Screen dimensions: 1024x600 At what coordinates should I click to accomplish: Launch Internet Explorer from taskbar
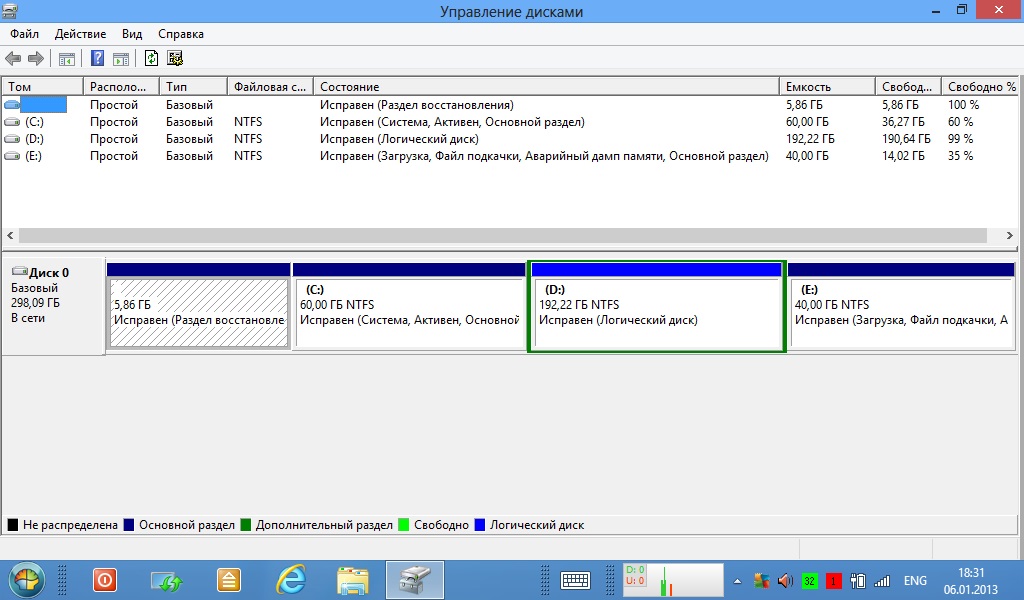point(291,580)
